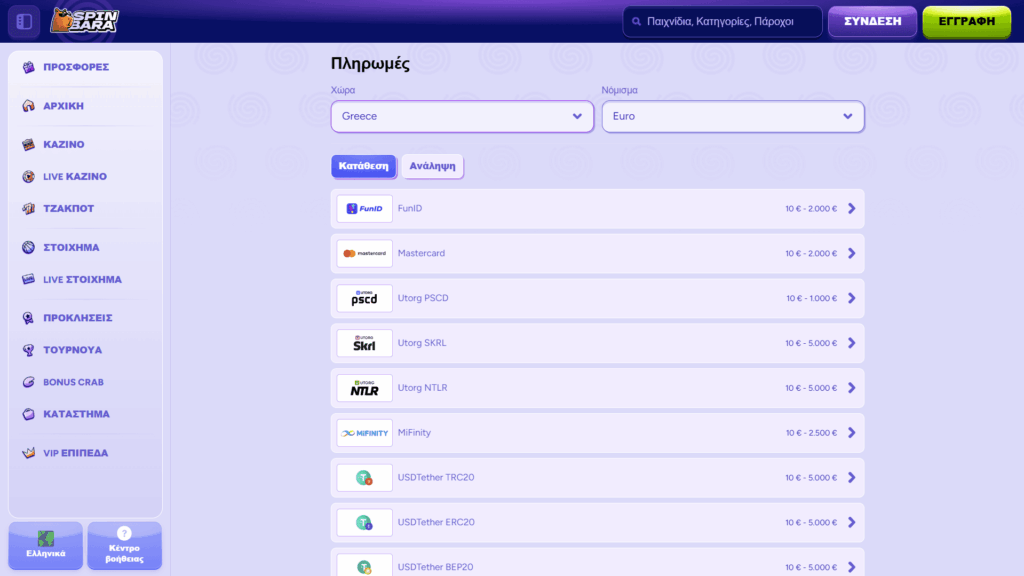Expand the Utorg SKRL row chevron
The image size is (1024, 576).
851,343
